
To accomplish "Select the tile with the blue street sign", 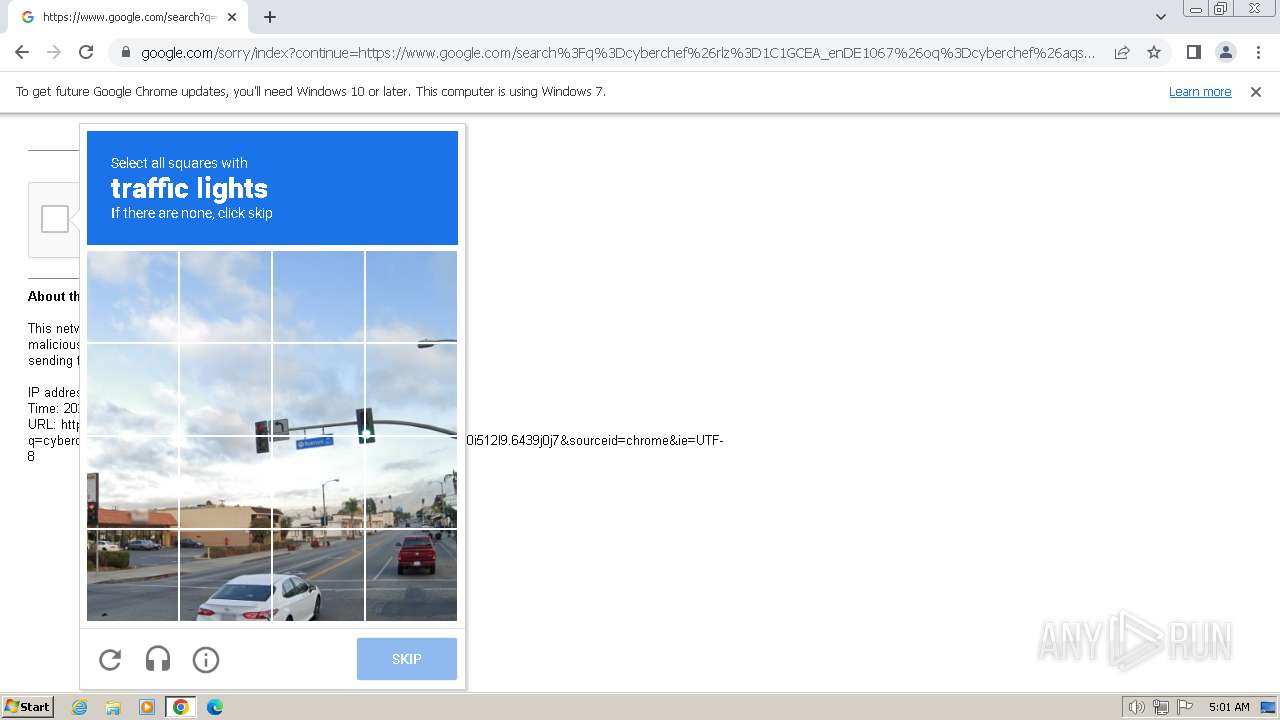I will pyautogui.click(x=318, y=482).
